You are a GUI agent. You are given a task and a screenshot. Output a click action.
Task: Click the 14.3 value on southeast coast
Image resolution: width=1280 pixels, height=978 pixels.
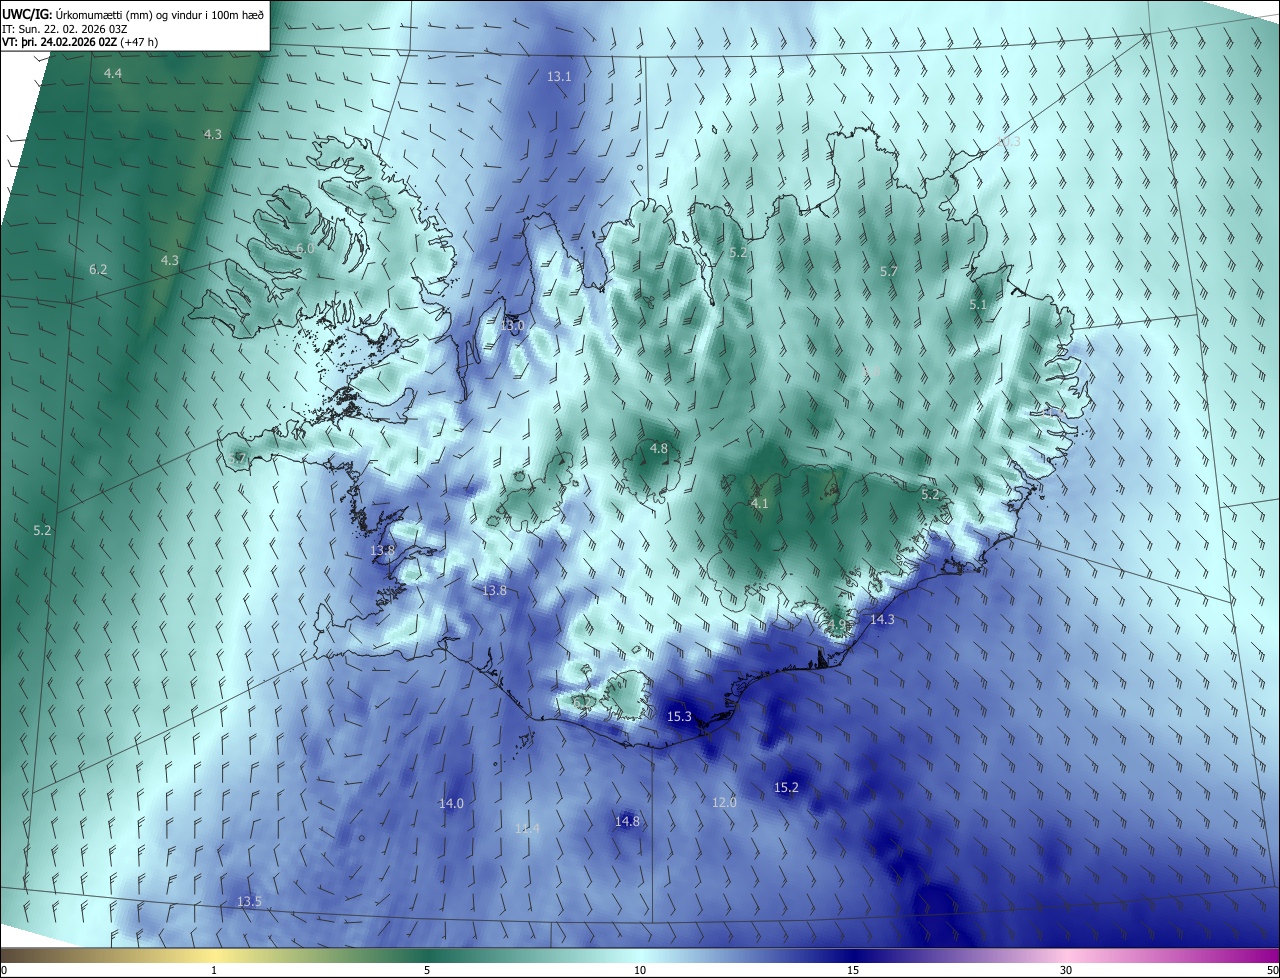pyautogui.click(x=882, y=620)
